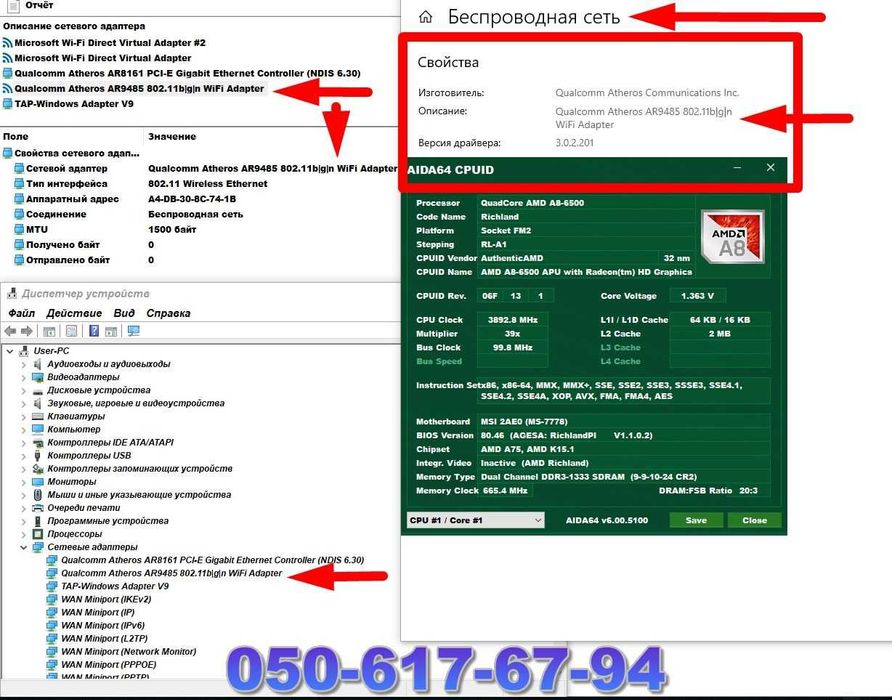Expand the Аудиовходы и аудиовыходы category

[x=23, y=364]
